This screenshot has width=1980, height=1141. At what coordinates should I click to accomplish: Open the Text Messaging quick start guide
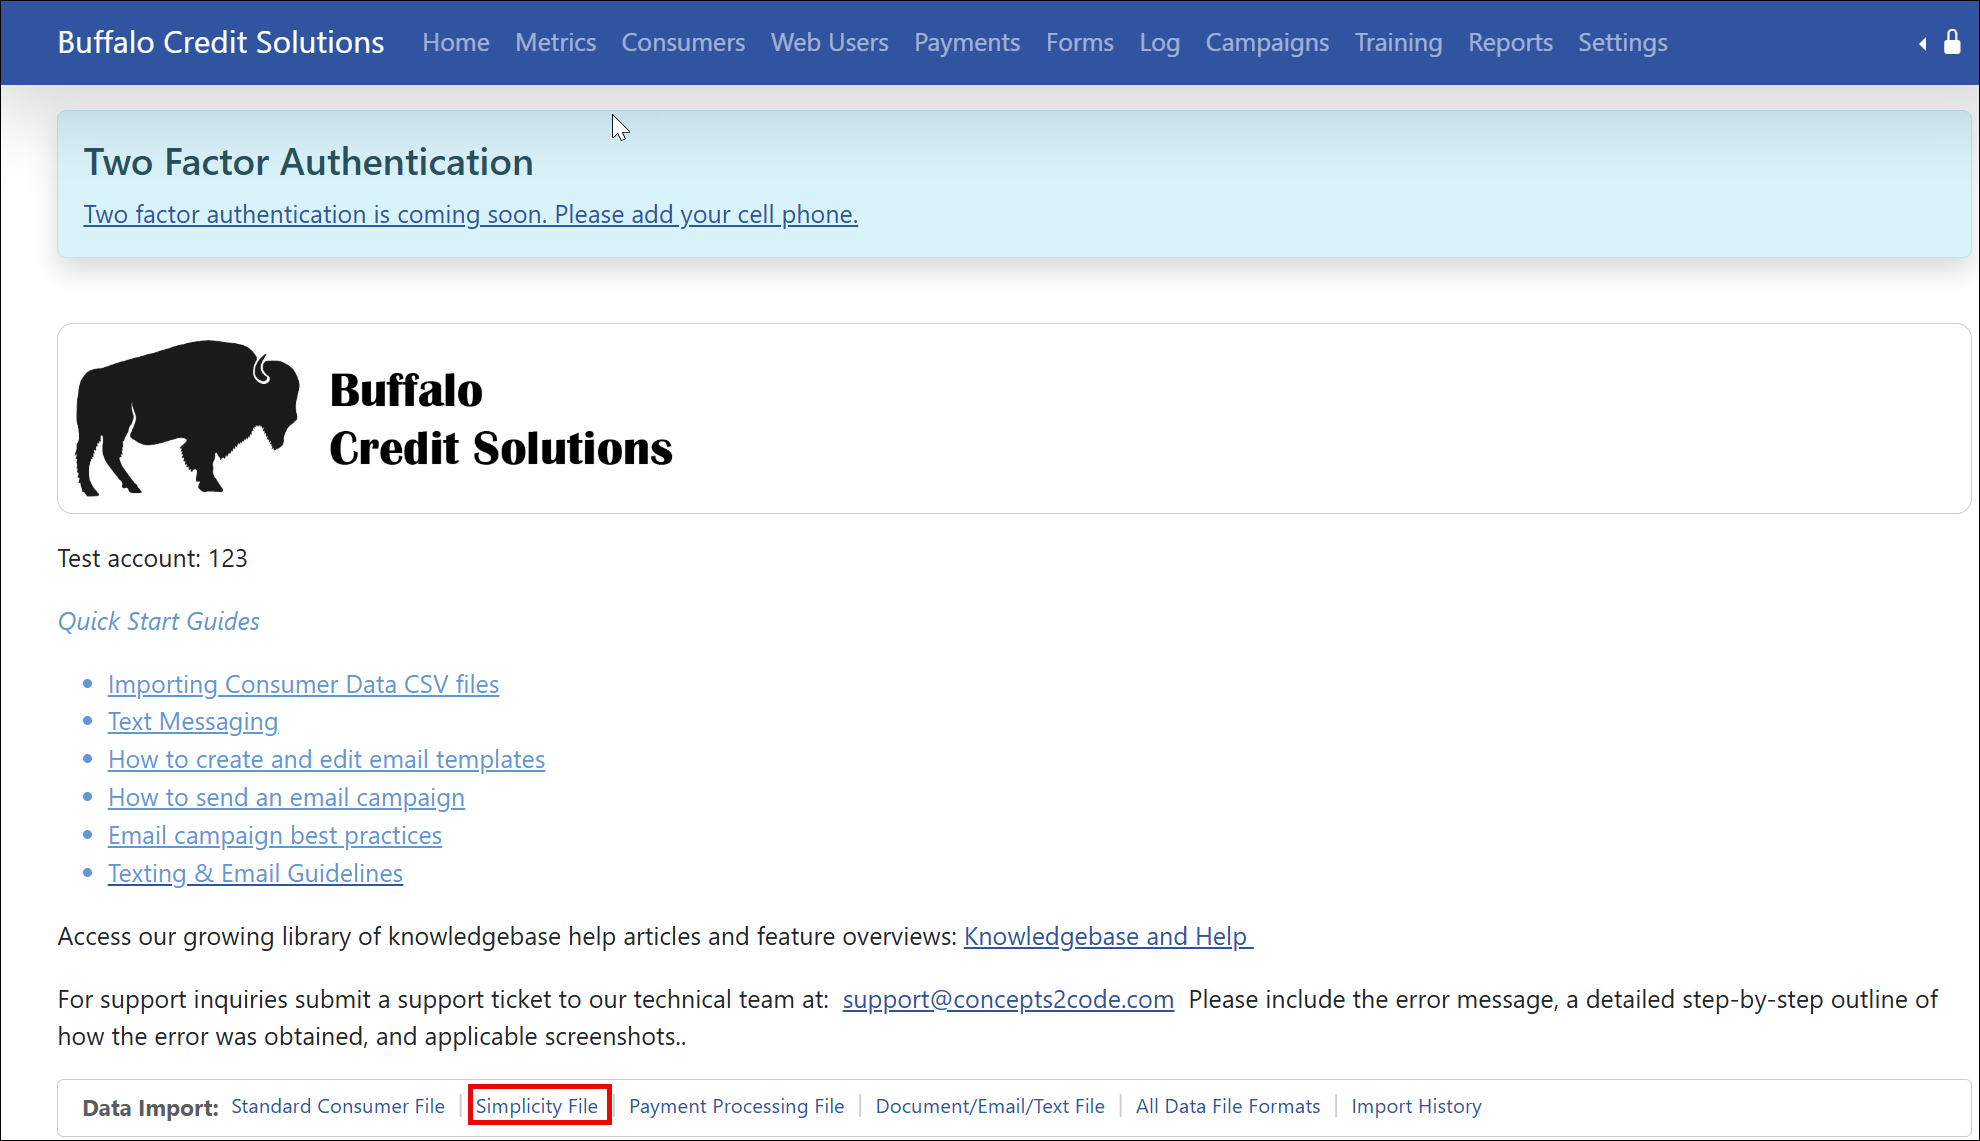click(x=193, y=721)
